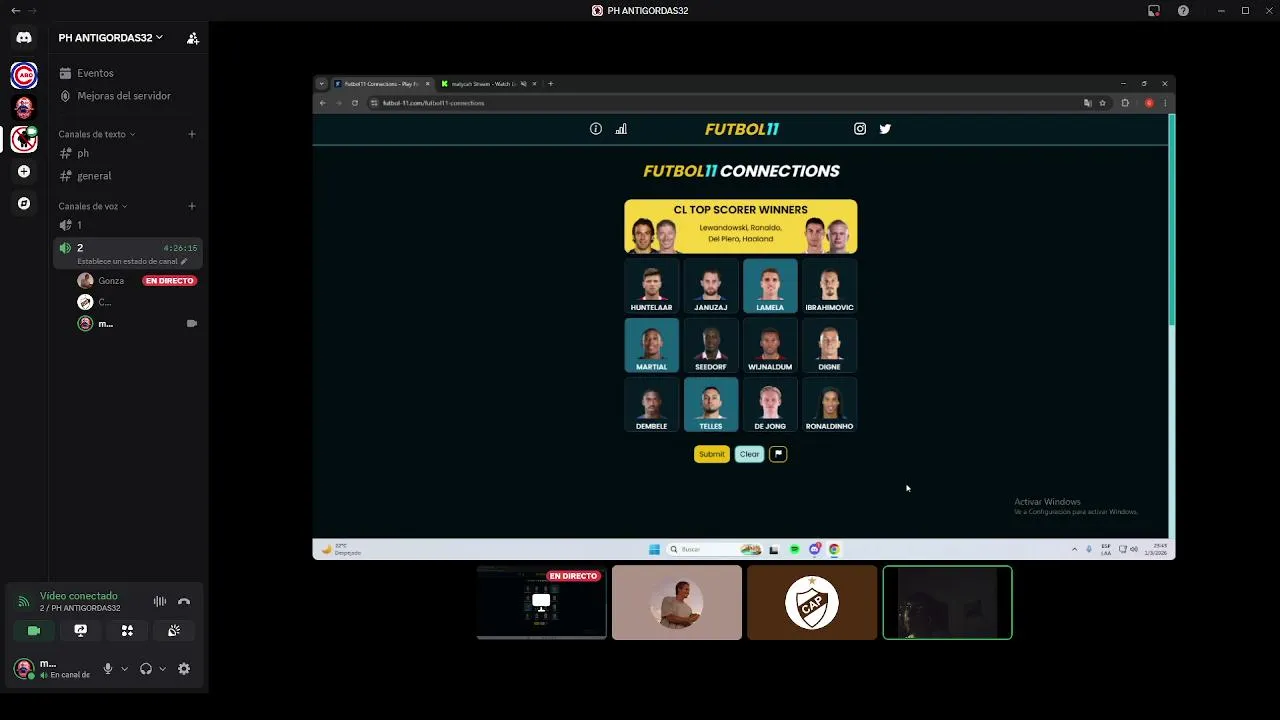Create a text channel with the plus icon
1280x720 pixels.
click(x=192, y=134)
